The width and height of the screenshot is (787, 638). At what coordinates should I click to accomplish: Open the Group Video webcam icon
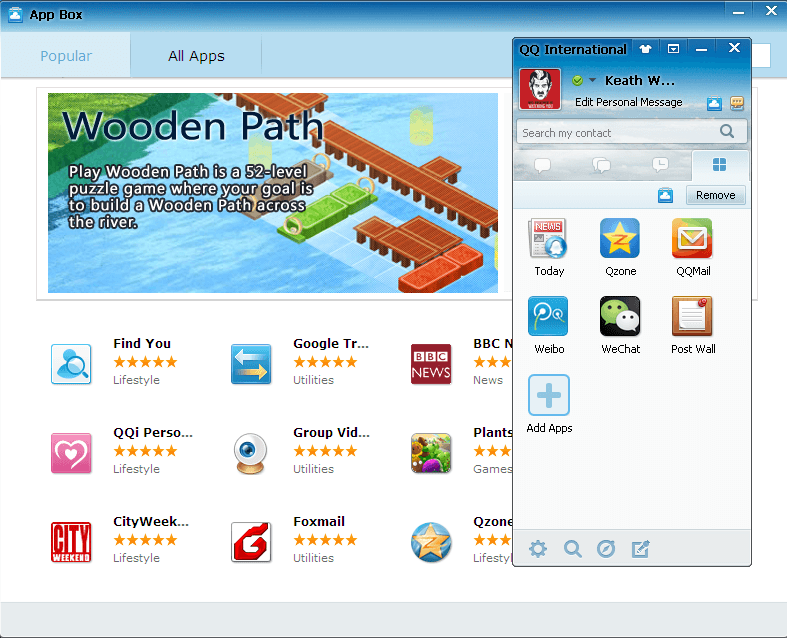coord(250,453)
